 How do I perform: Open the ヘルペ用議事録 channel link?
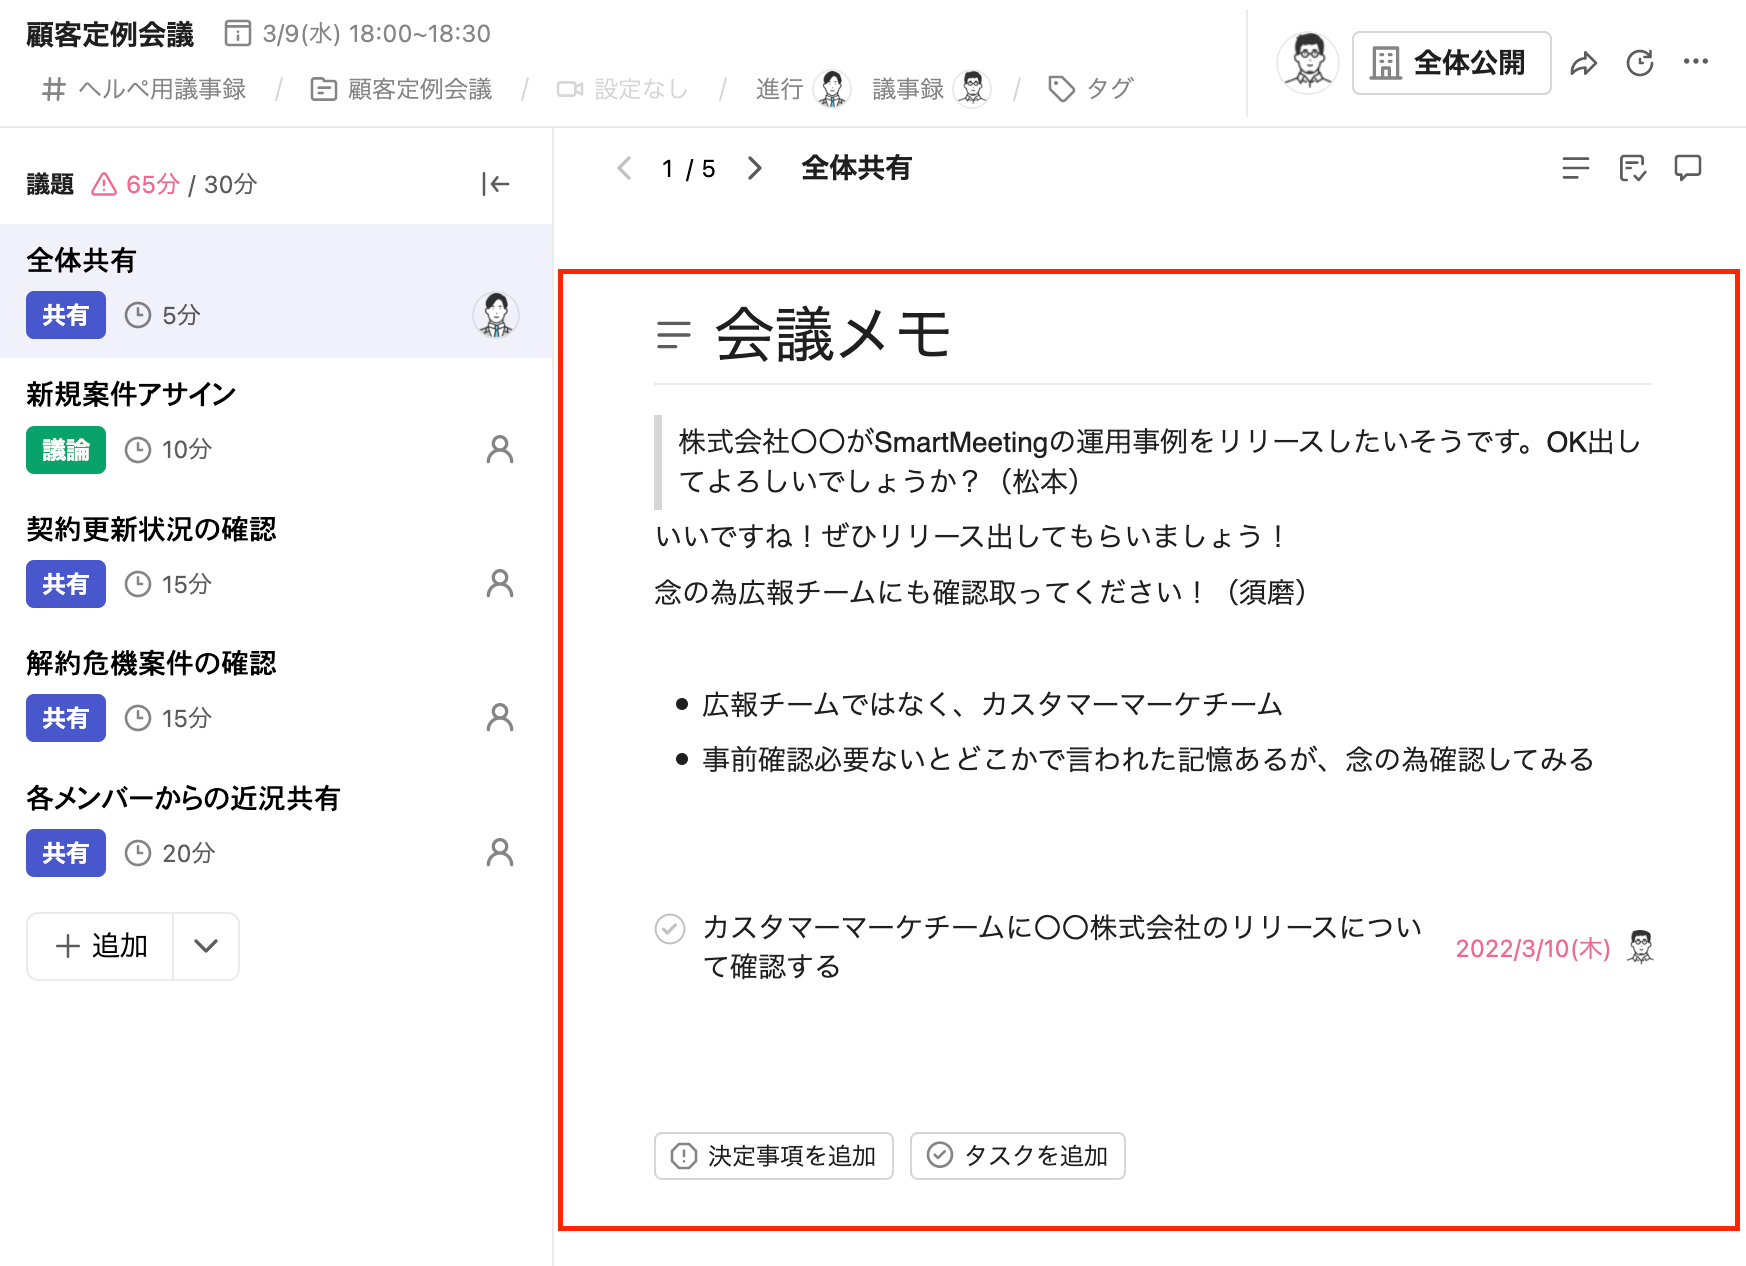(144, 89)
